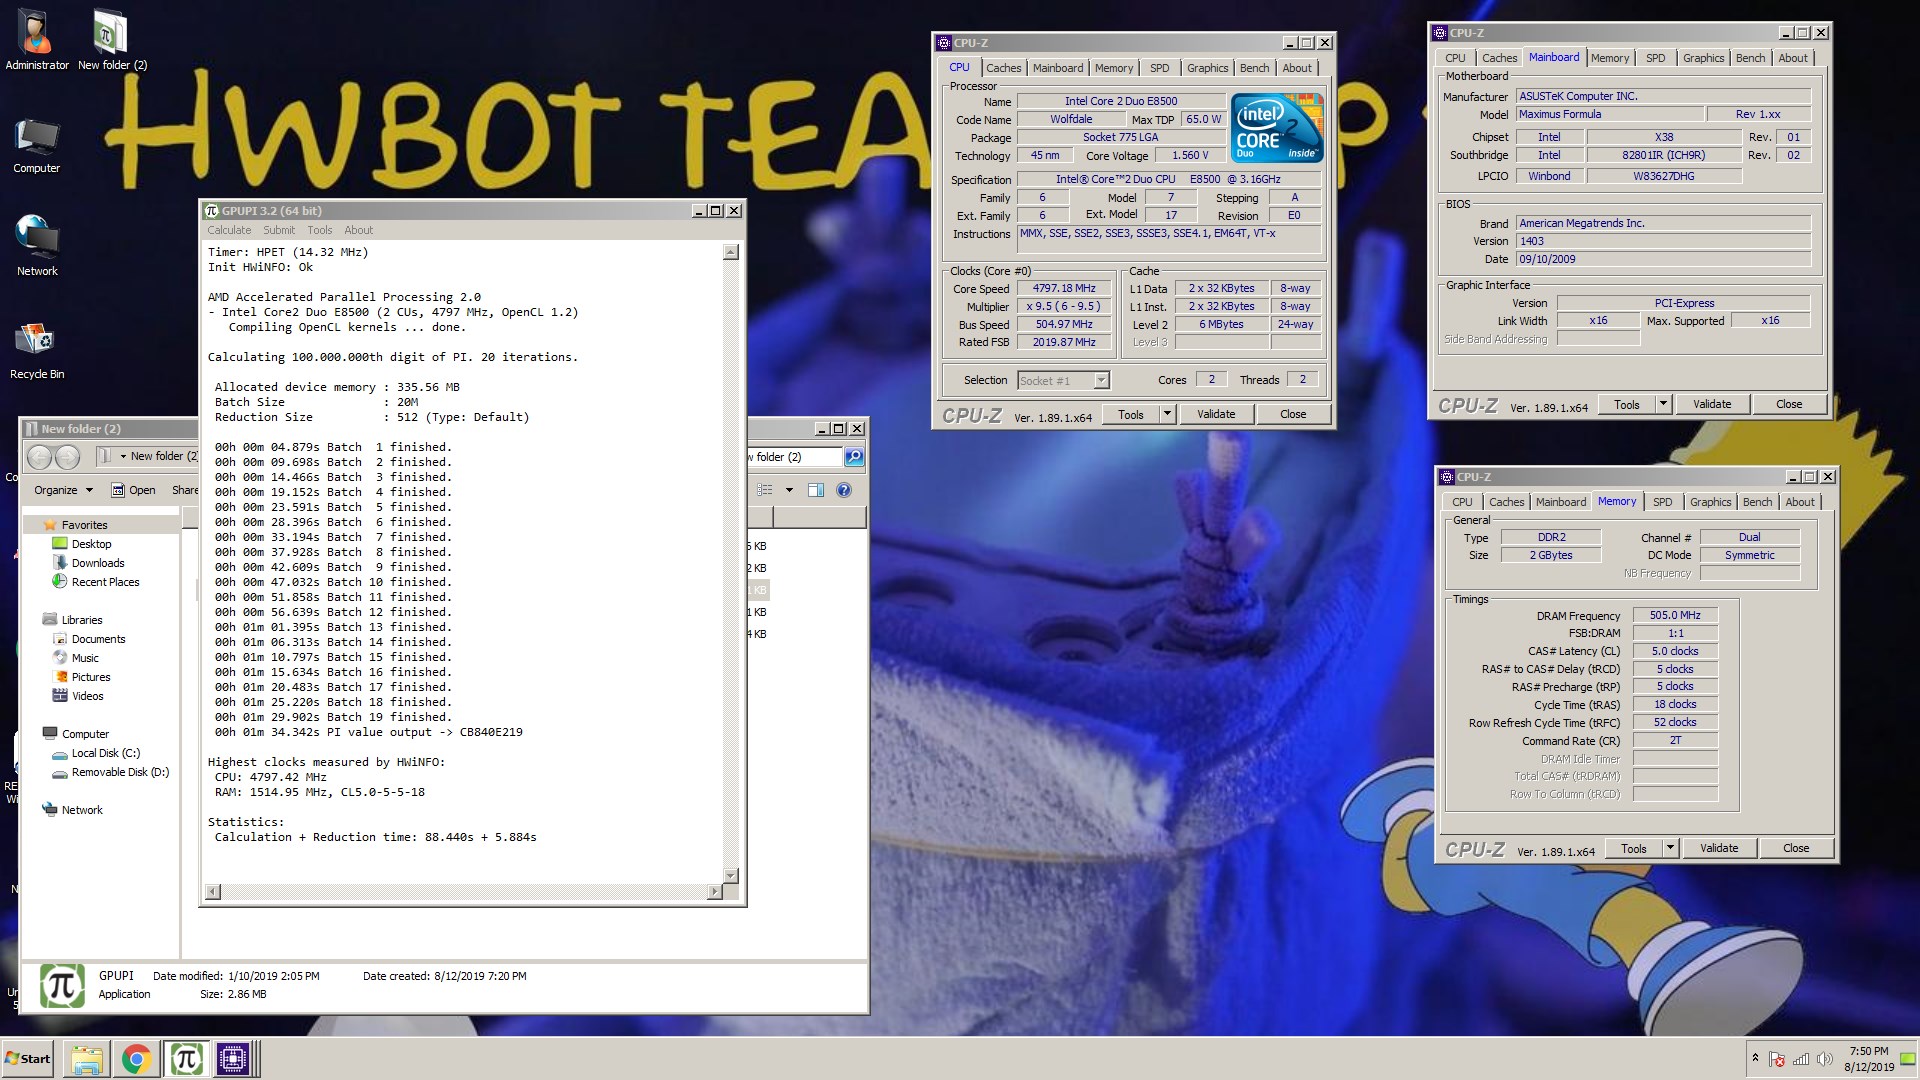Click the Chrome taskbar icon
Image resolution: width=1920 pixels, height=1080 pixels.
click(136, 1059)
